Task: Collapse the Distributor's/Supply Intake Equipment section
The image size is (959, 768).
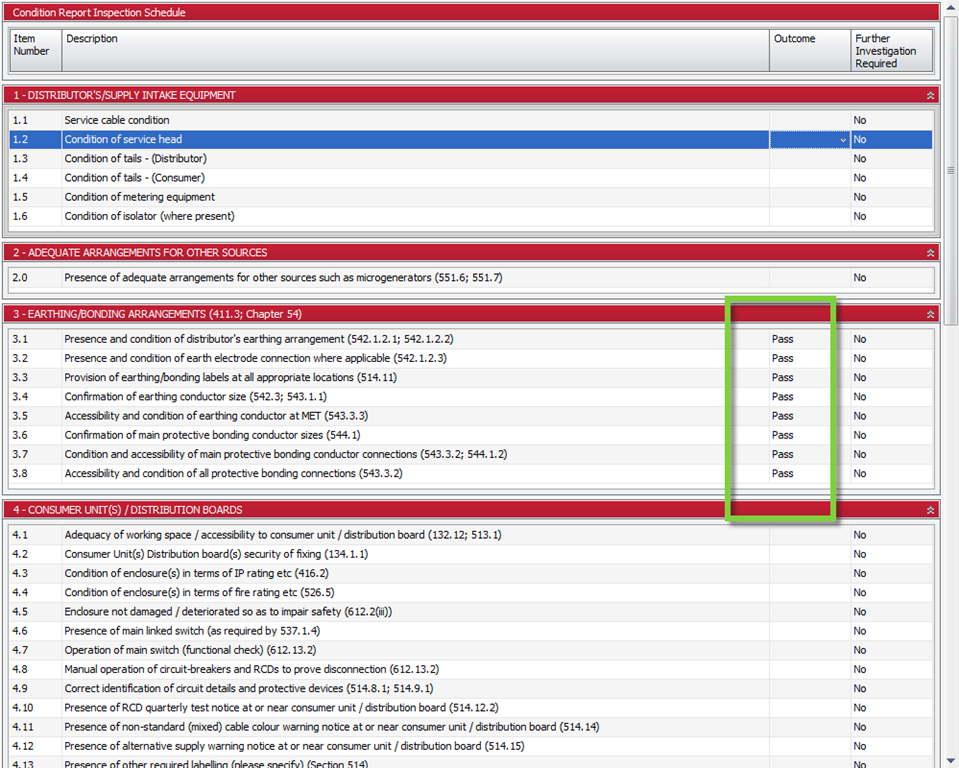Action: pyautogui.click(x=931, y=95)
